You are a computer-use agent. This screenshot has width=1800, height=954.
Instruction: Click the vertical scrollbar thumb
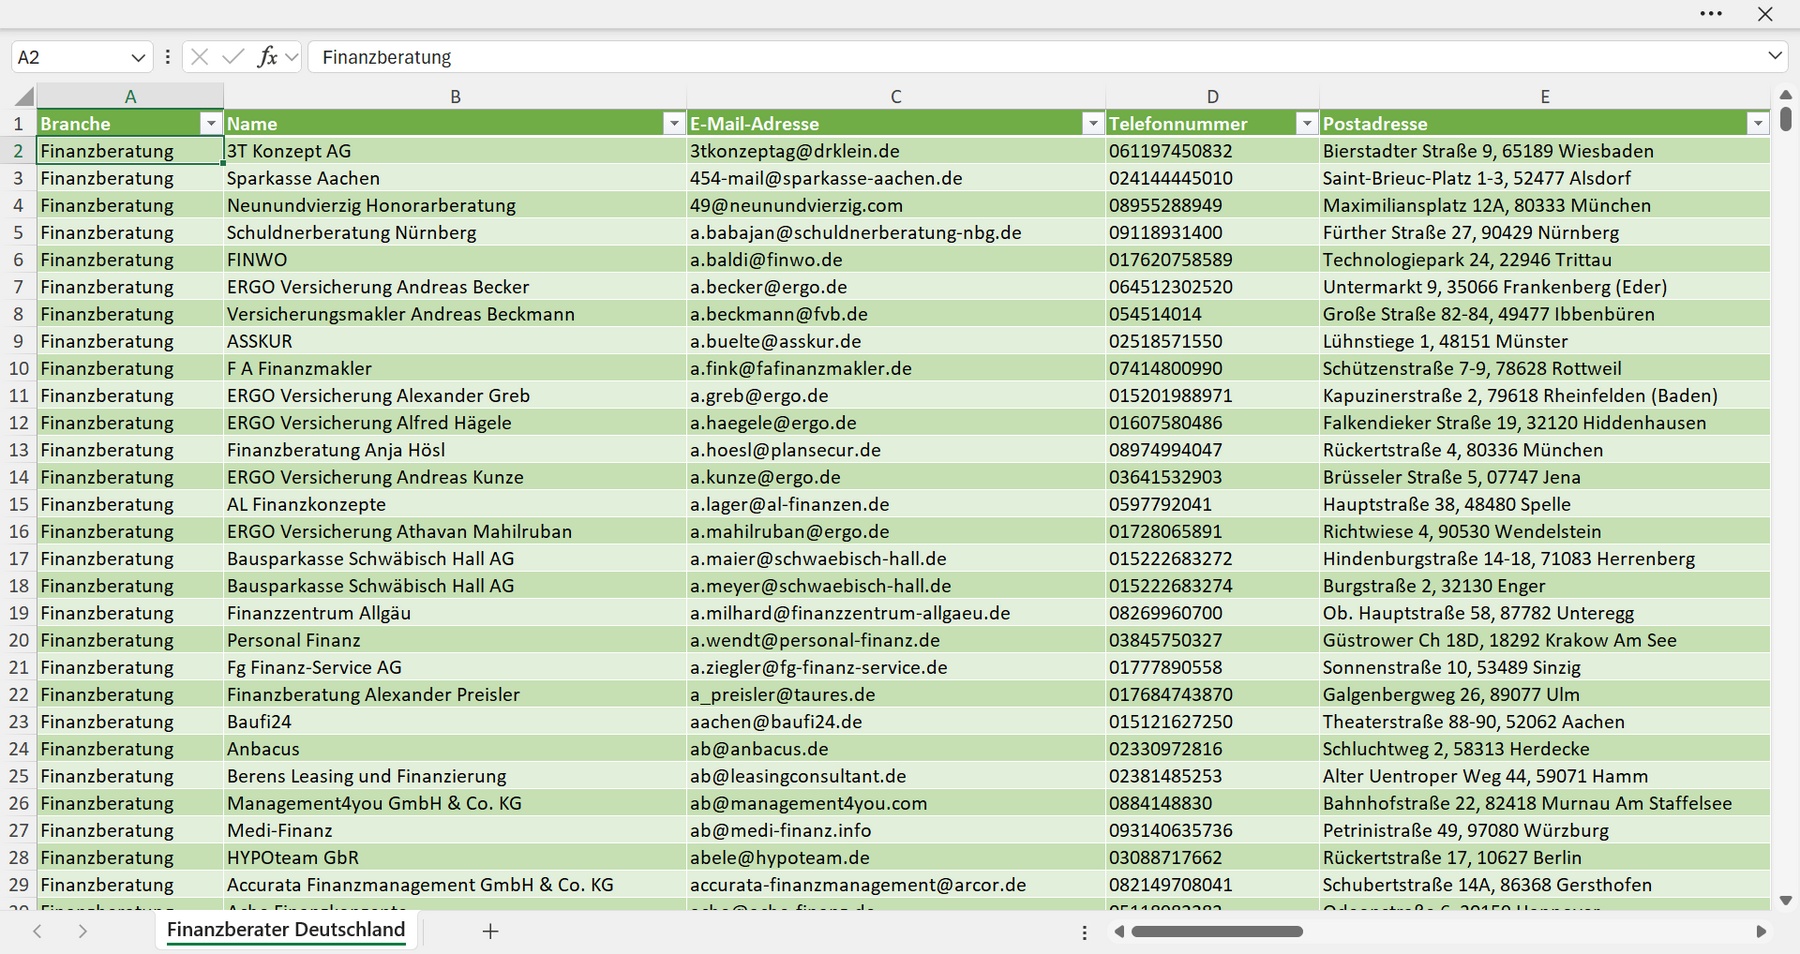[1786, 119]
